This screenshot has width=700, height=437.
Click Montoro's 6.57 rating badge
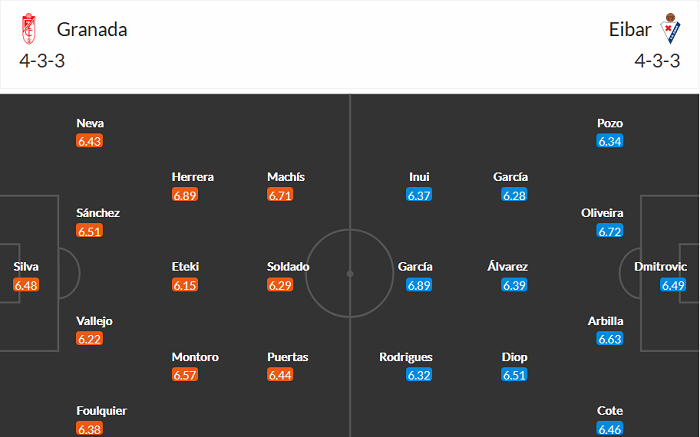tap(185, 375)
